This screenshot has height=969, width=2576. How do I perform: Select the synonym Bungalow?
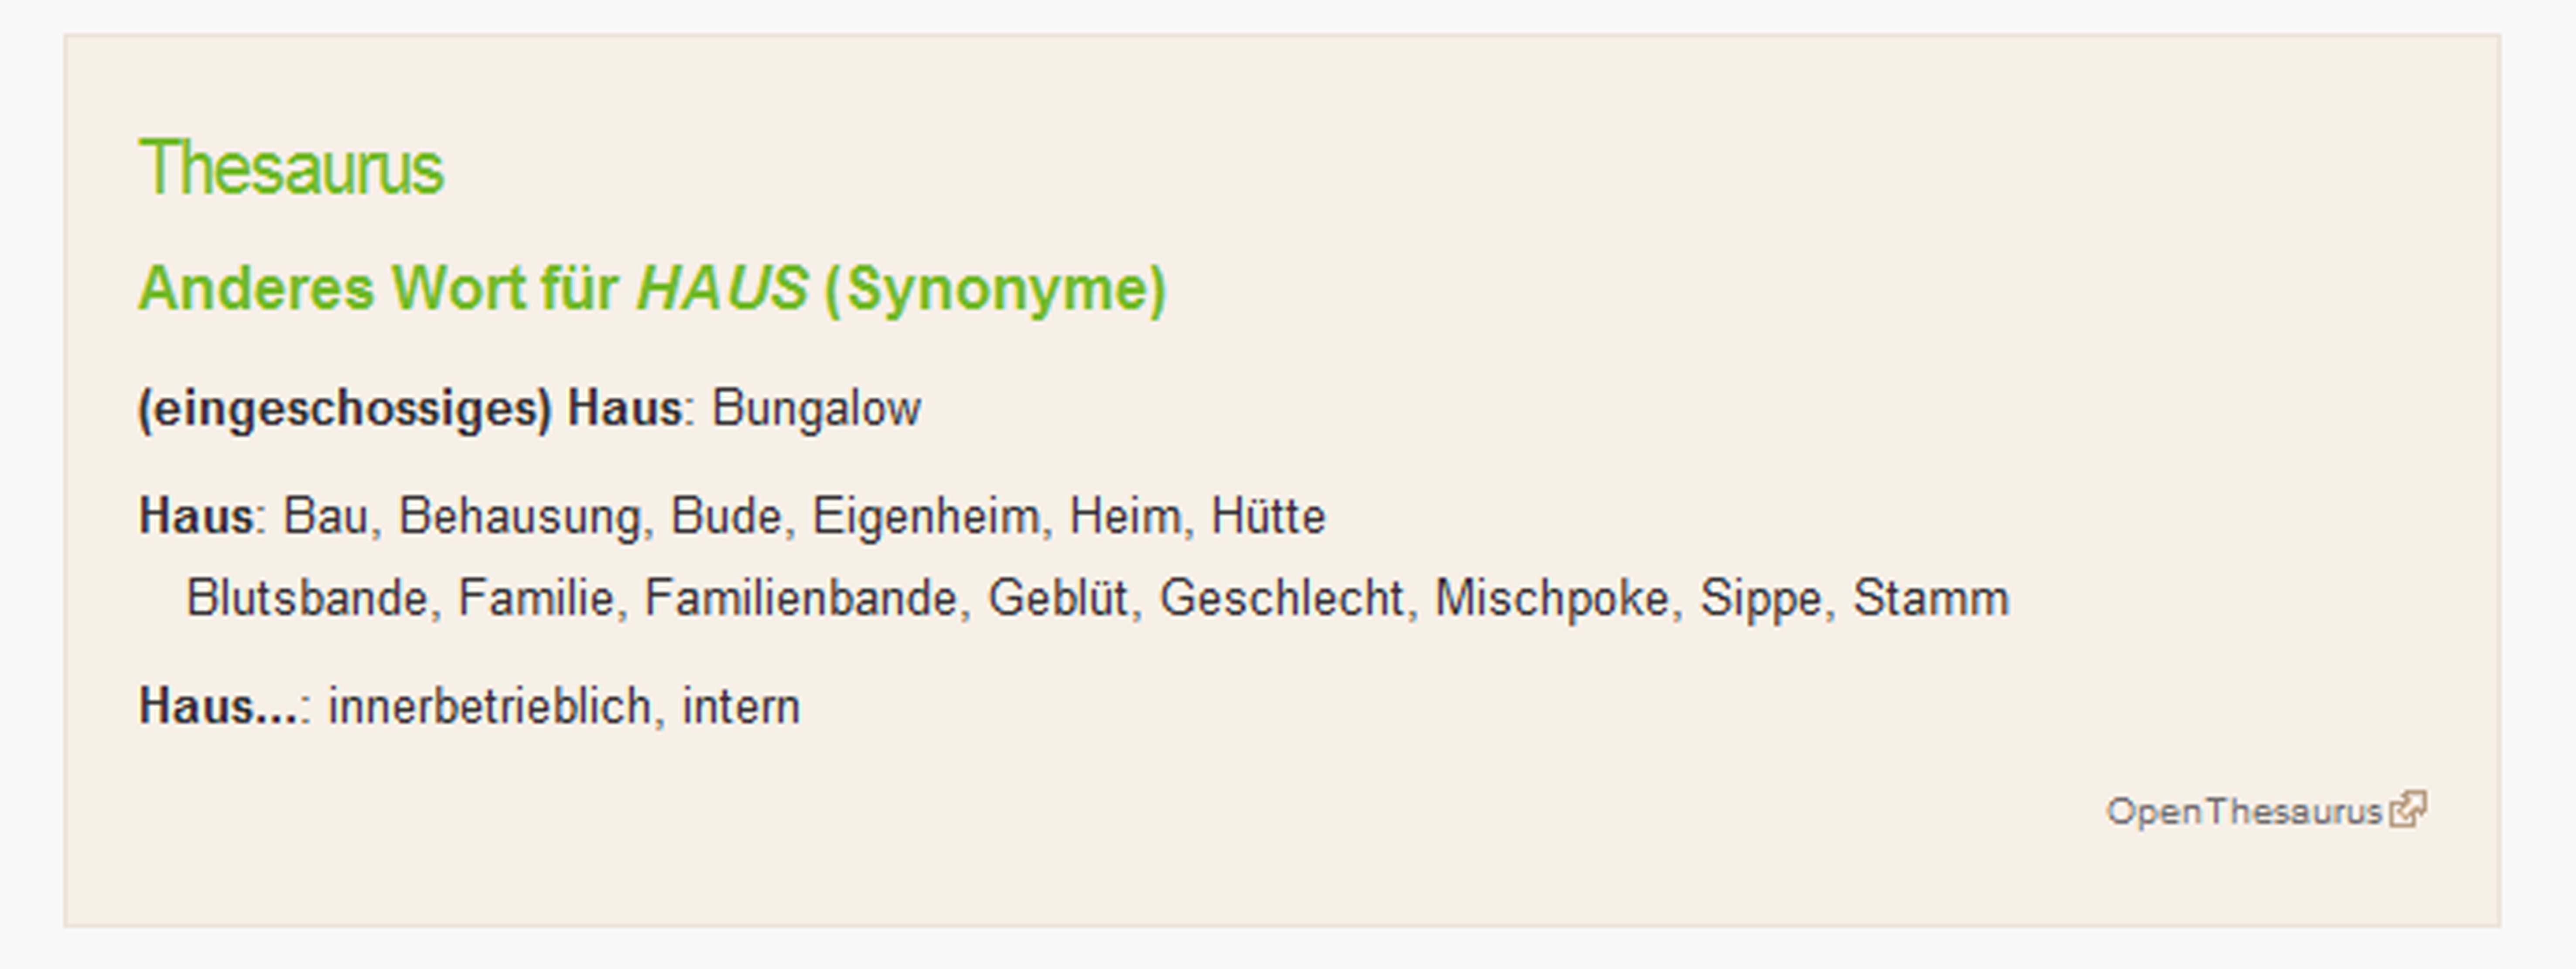pos(816,408)
